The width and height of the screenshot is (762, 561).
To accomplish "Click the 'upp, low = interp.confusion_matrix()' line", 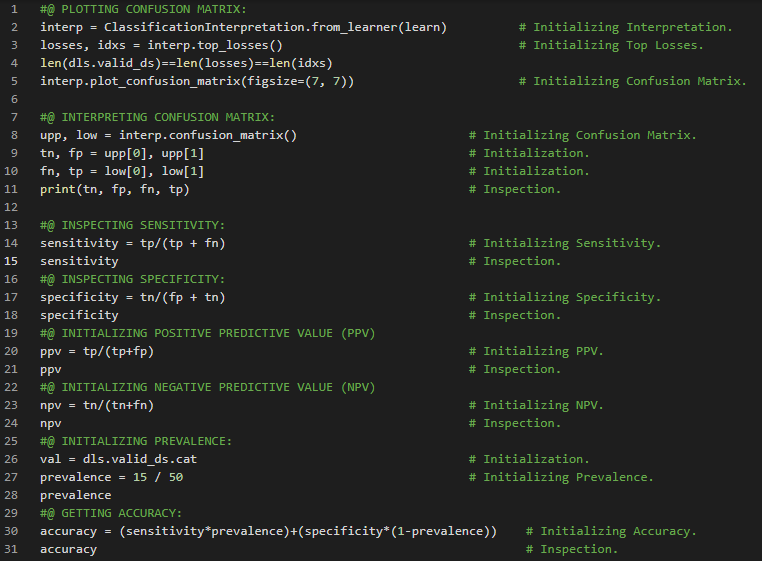I will tap(168, 135).
